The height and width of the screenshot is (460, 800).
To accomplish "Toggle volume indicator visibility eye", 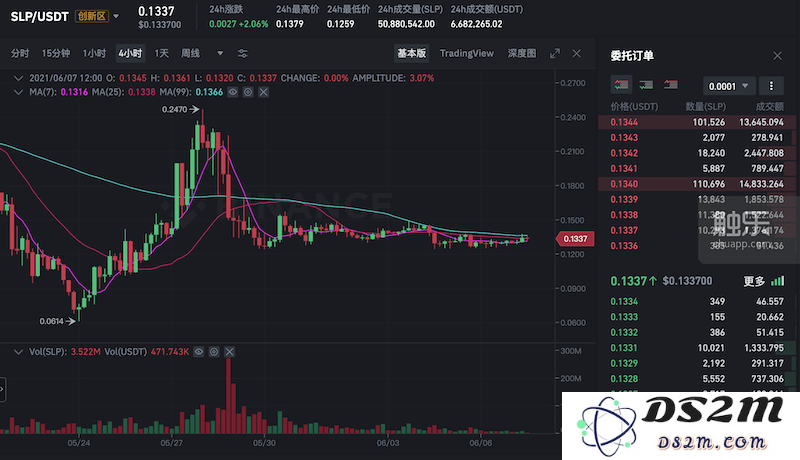I will [199, 352].
